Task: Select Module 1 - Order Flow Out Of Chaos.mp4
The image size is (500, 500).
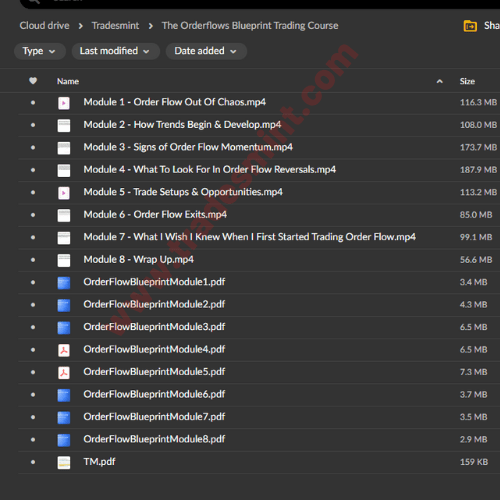Action: click(175, 102)
